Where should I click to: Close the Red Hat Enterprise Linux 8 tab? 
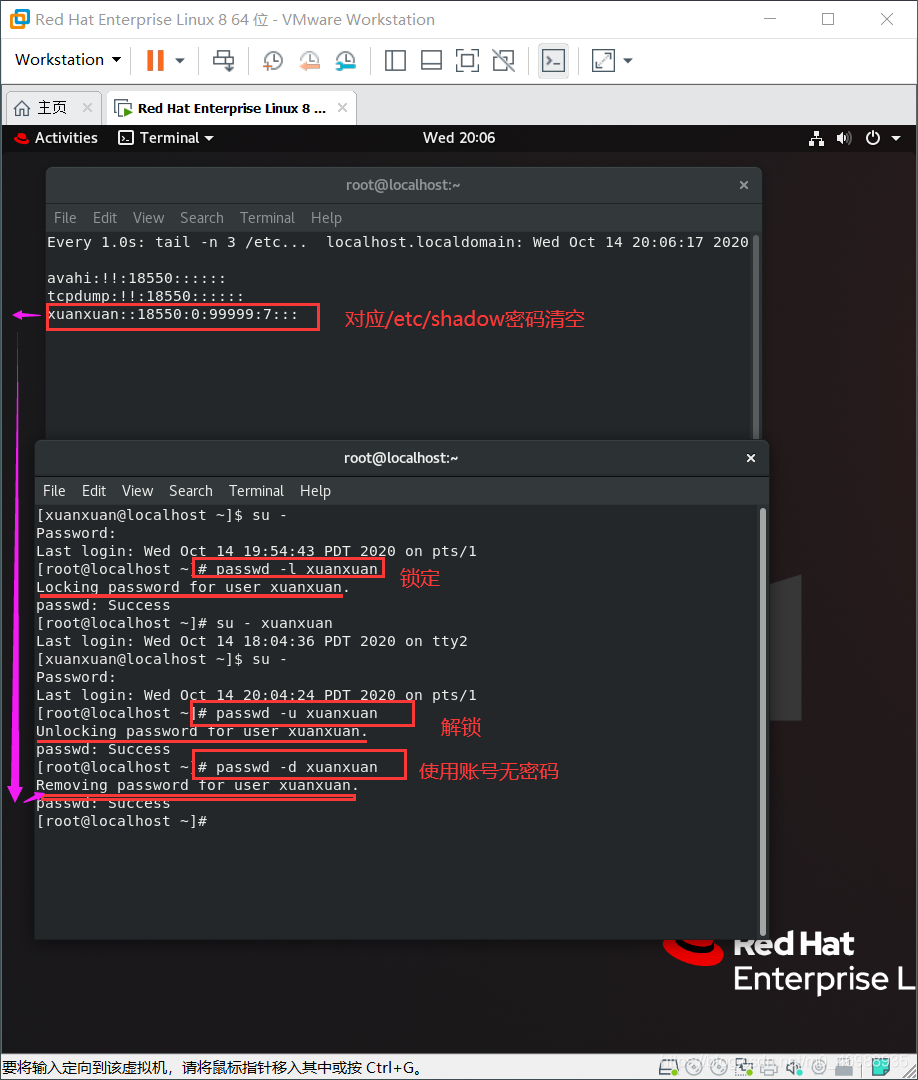pyautogui.click(x=342, y=107)
